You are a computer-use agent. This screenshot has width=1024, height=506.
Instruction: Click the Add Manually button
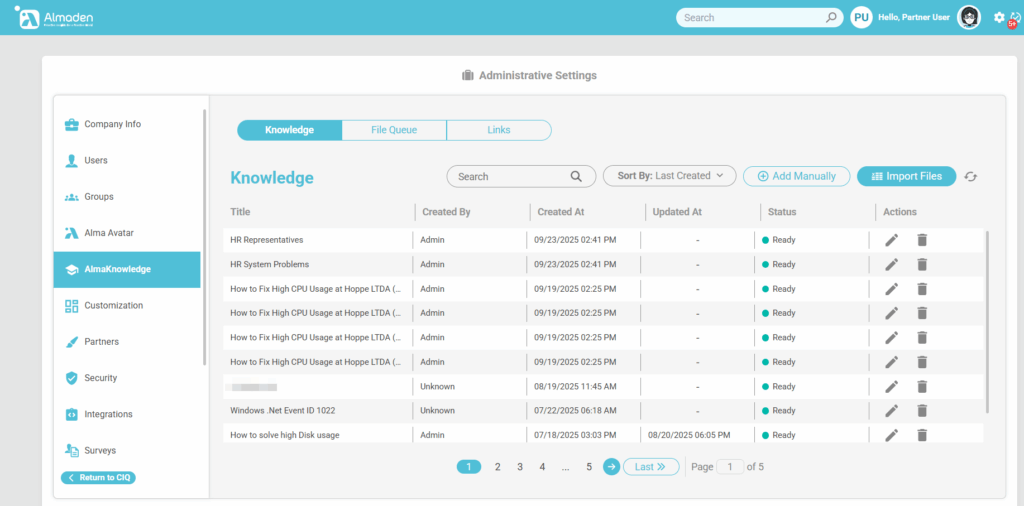coord(796,176)
